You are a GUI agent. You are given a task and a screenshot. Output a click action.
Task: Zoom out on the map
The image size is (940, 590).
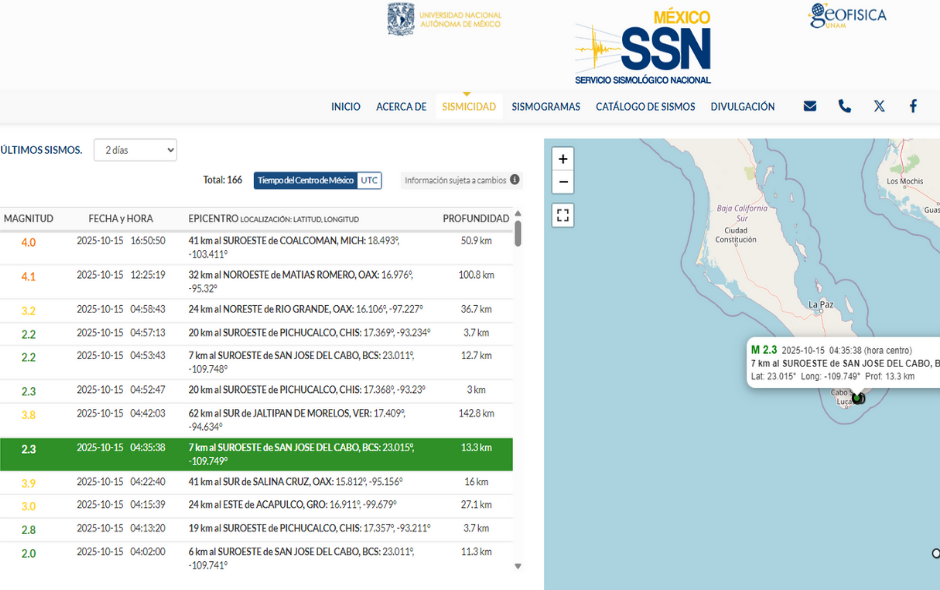point(563,182)
